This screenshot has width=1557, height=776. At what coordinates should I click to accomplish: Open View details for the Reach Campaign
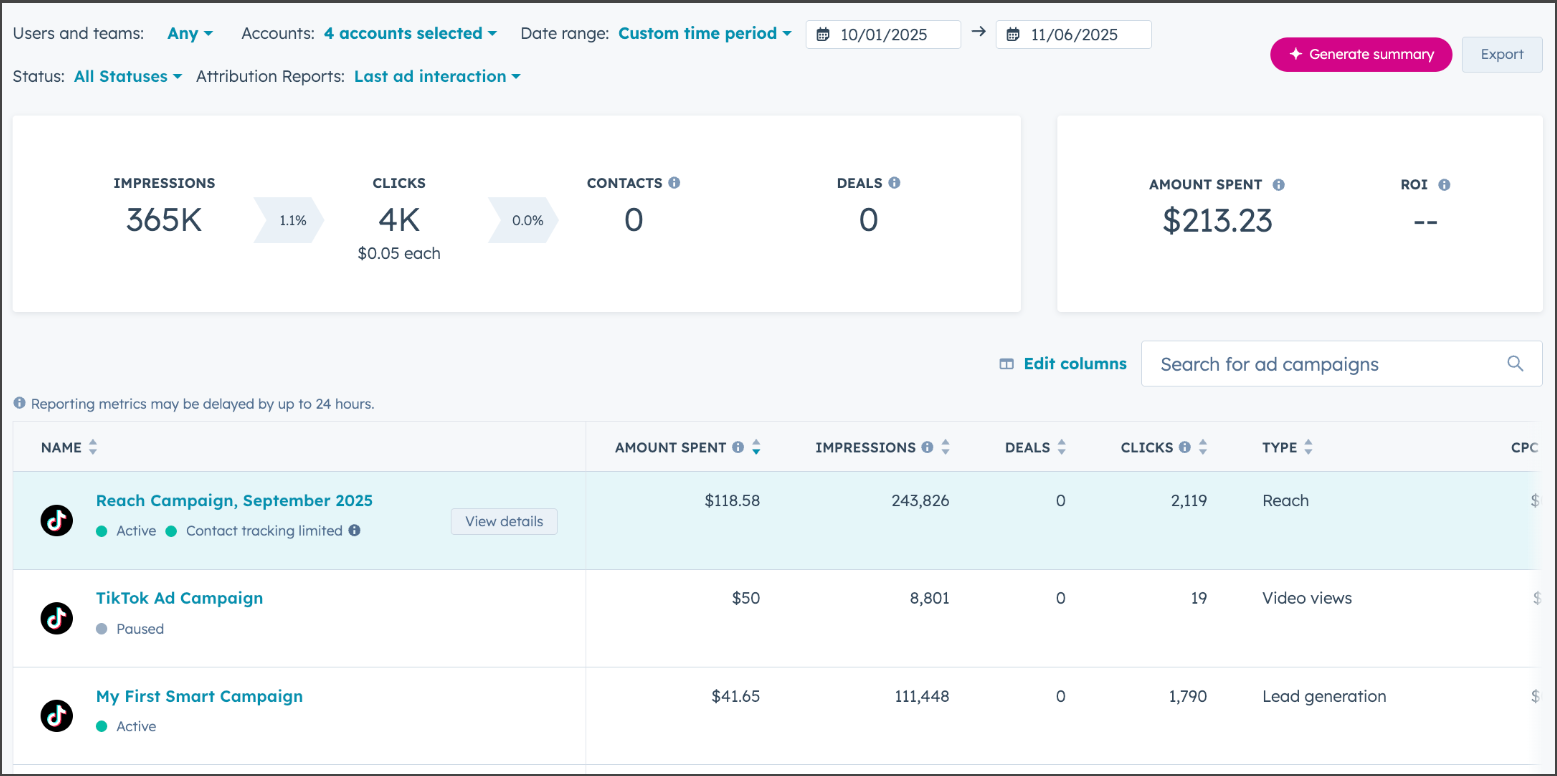click(x=504, y=521)
